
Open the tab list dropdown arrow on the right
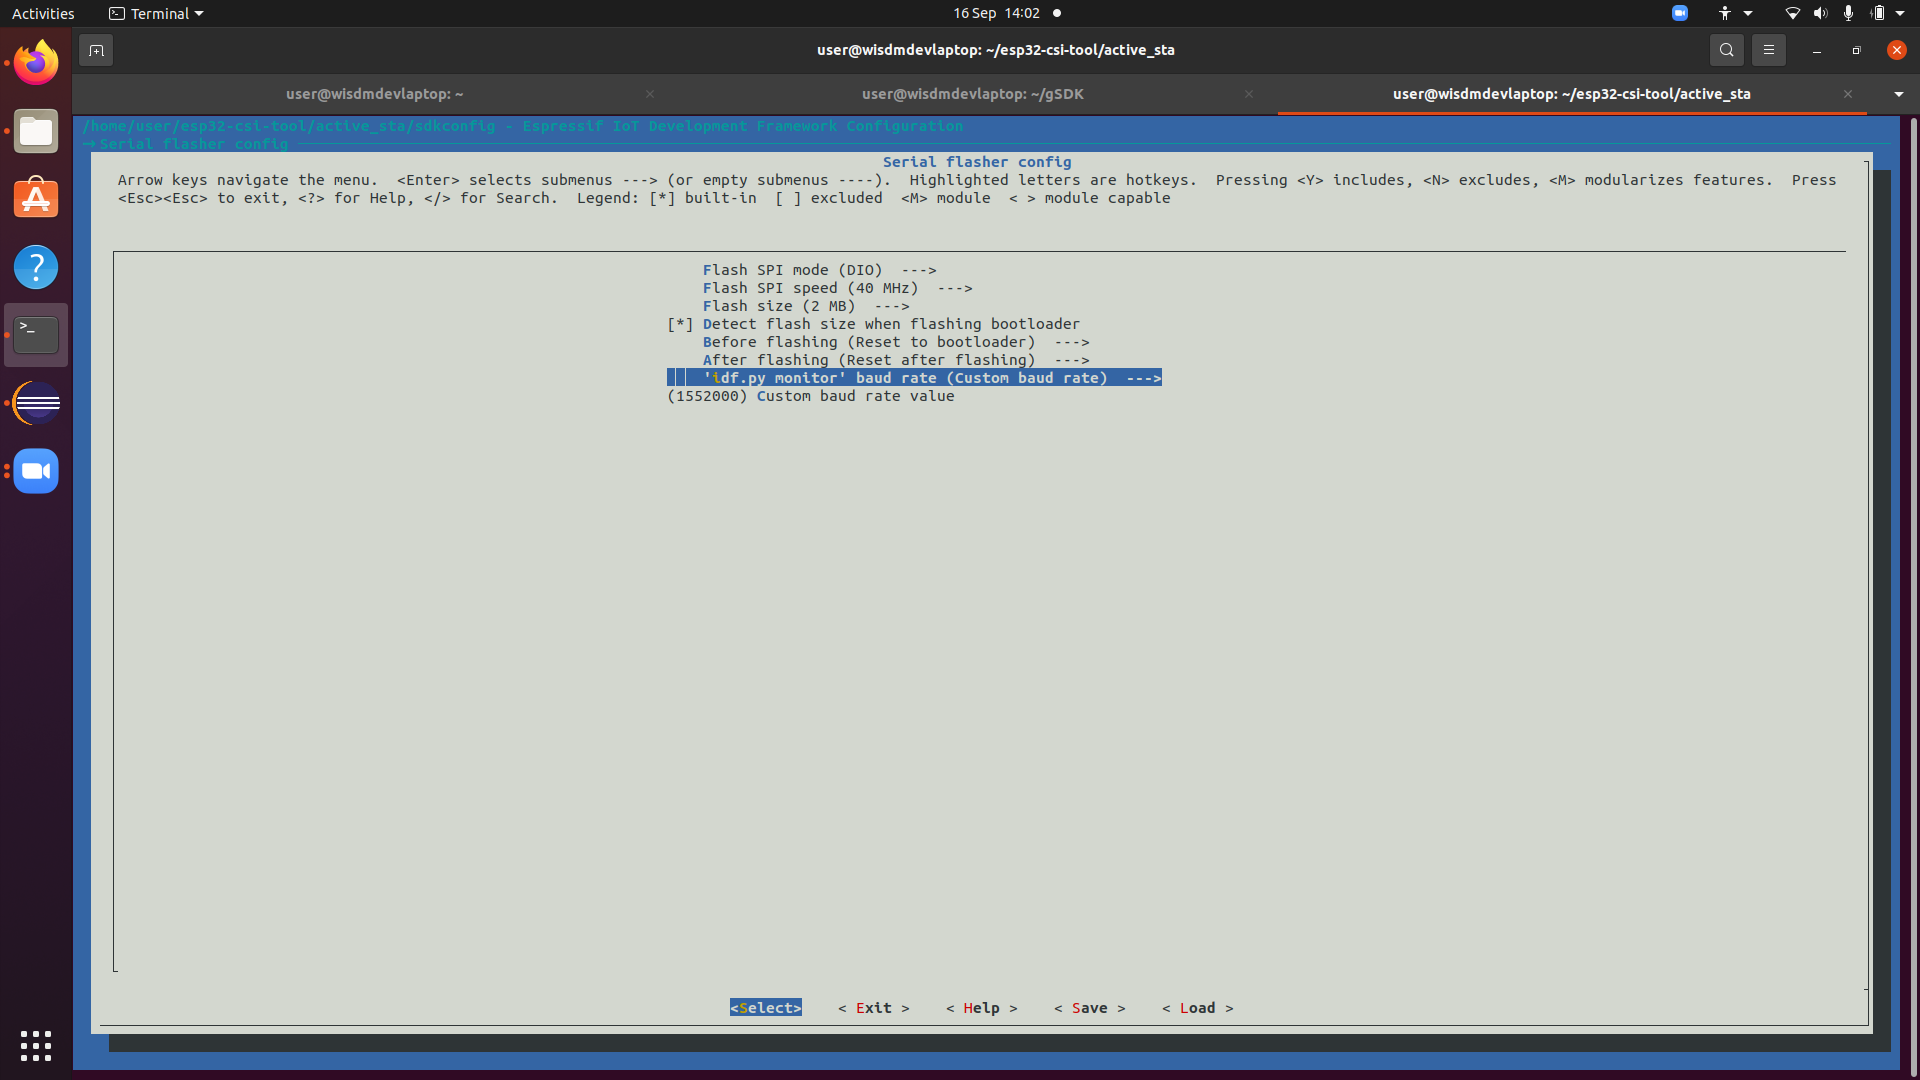click(x=1897, y=94)
